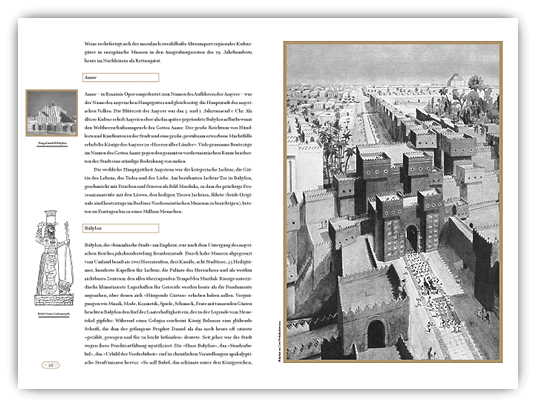Click the "Babylon" section heading box

click(x=120, y=228)
